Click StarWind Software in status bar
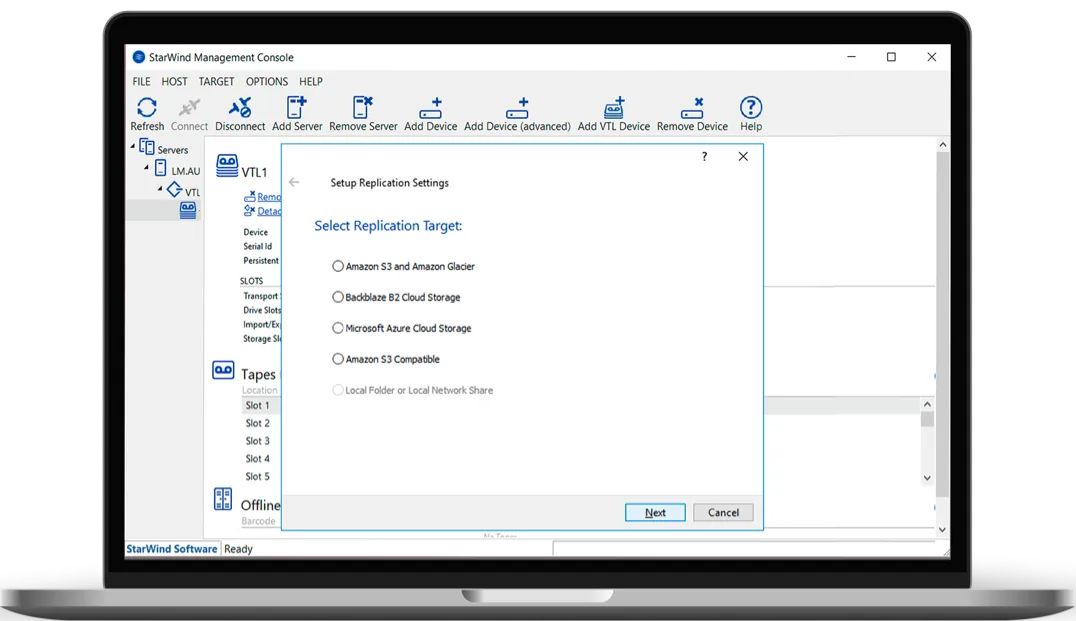This screenshot has width=1076, height=621. 172,549
